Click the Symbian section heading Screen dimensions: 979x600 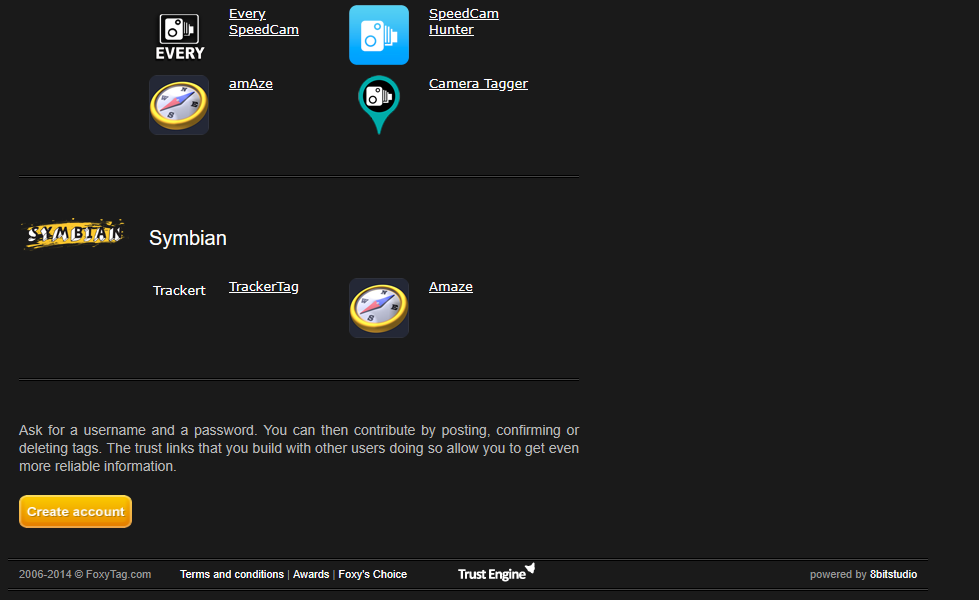click(188, 239)
